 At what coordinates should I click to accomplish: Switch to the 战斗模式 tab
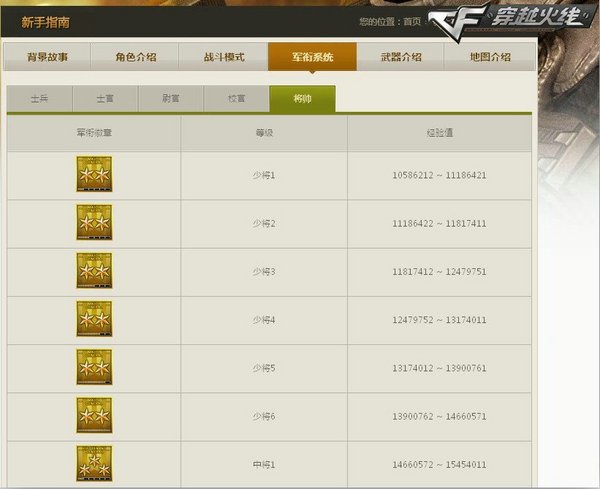coord(224,57)
